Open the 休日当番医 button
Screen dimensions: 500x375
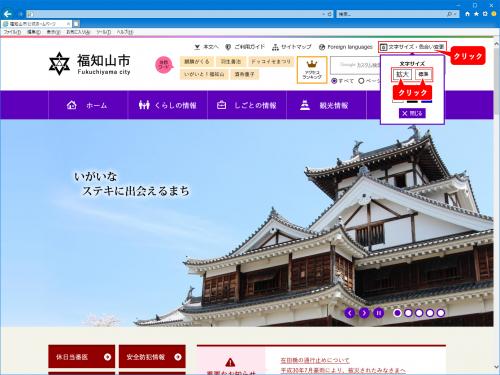click(82, 357)
